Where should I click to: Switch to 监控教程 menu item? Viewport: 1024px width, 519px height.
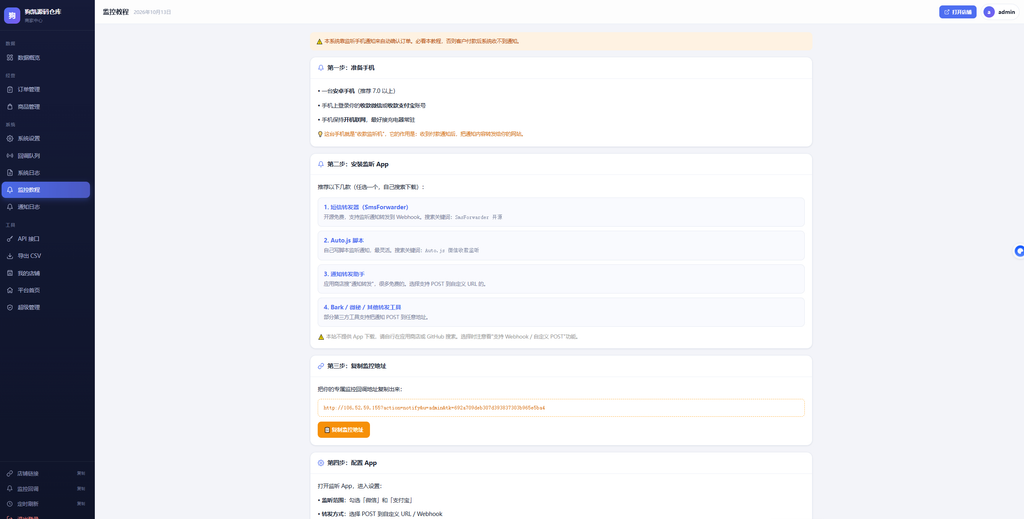click(x=46, y=190)
